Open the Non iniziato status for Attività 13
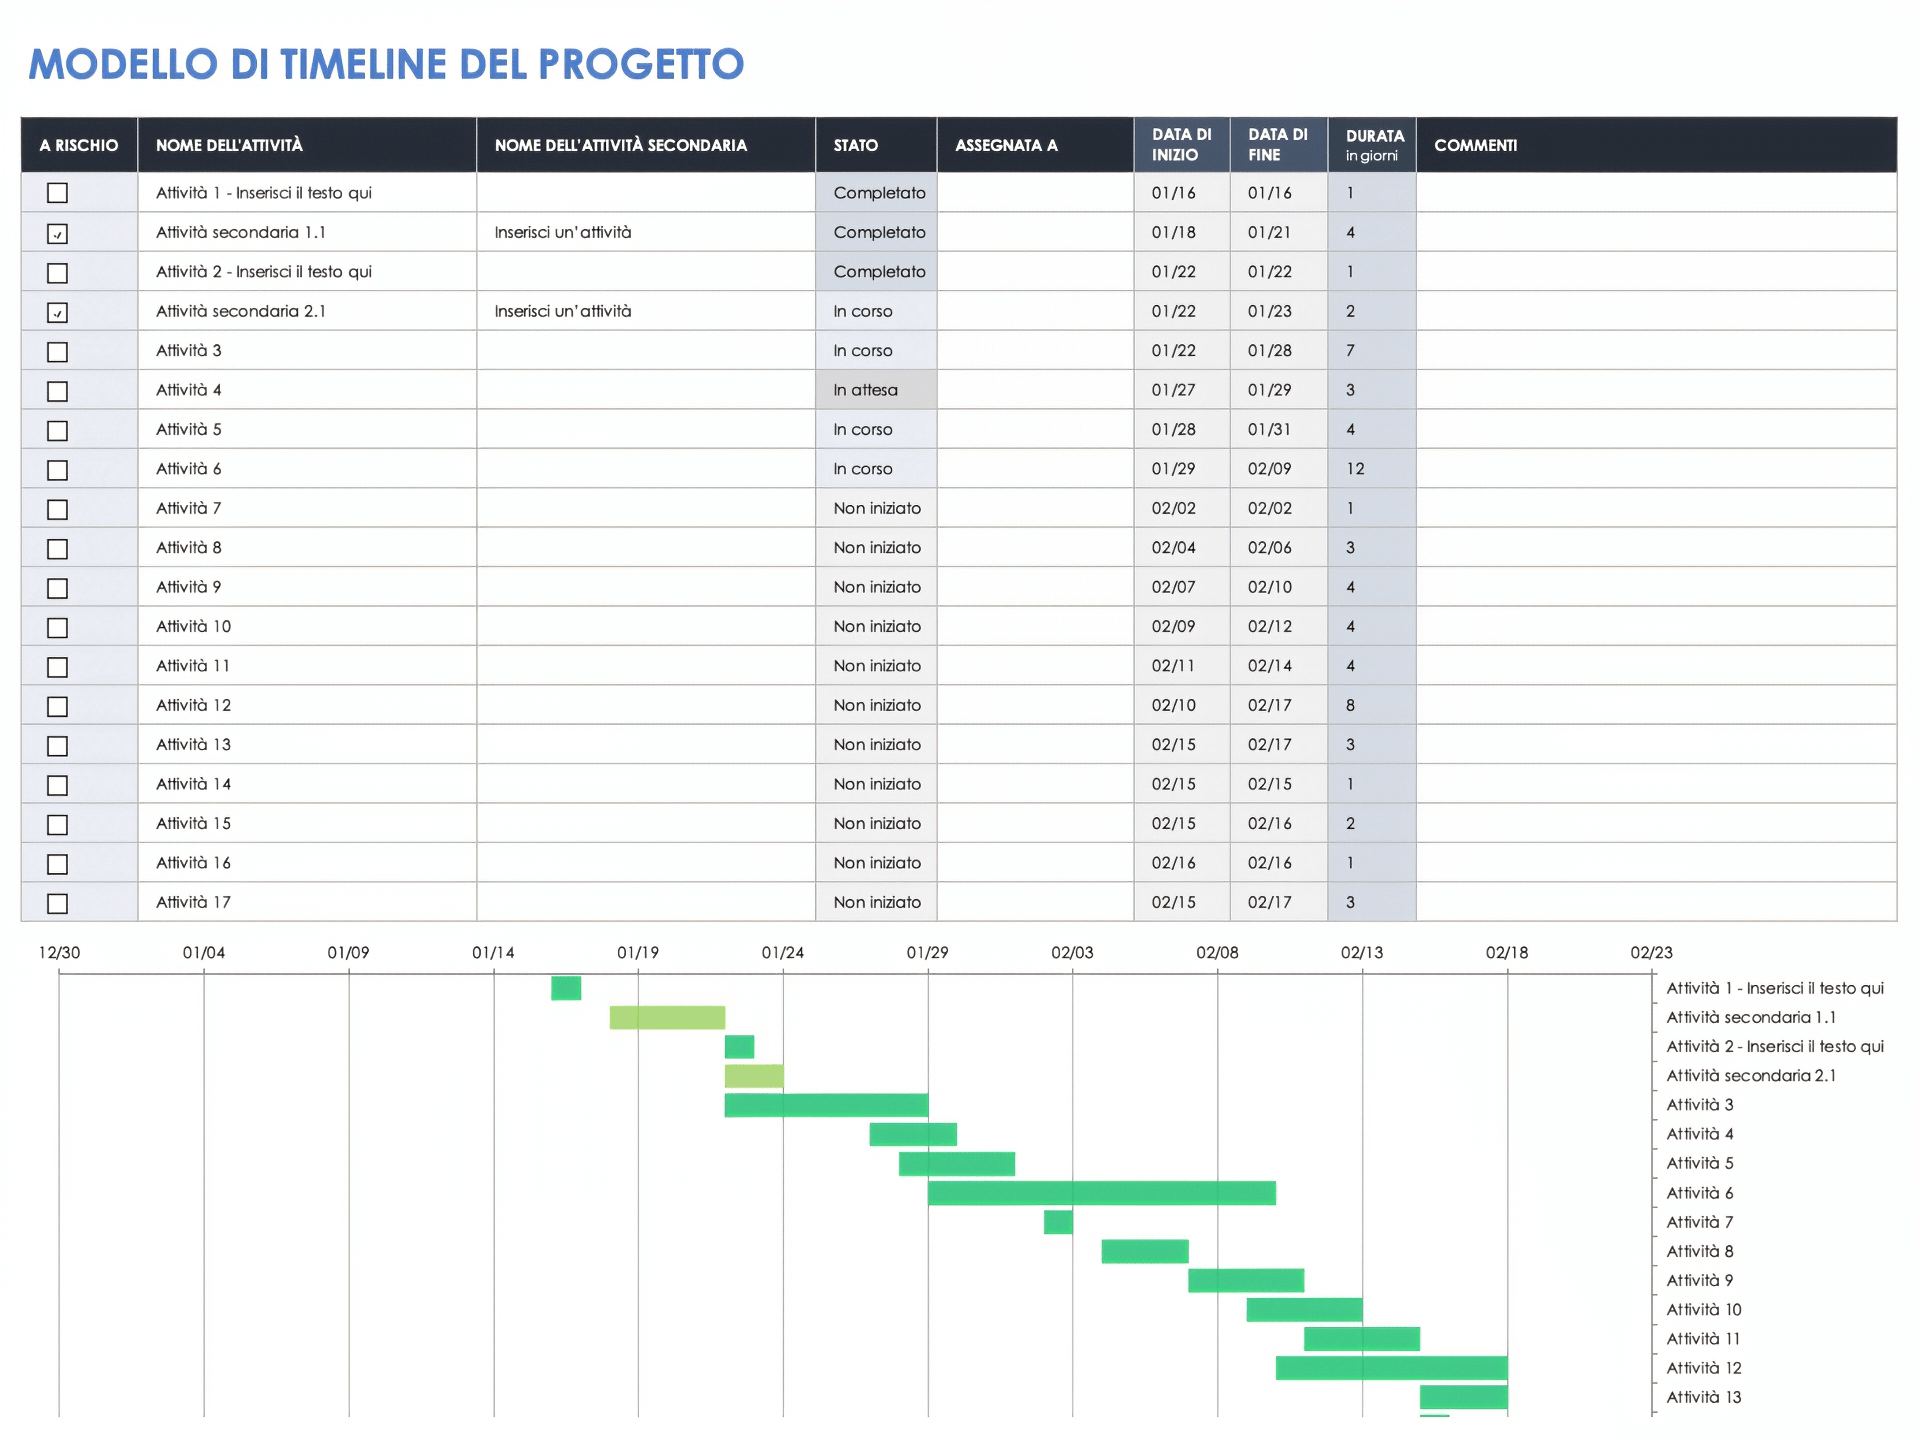Viewport: 1920px width, 1440px height. click(x=876, y=745)
